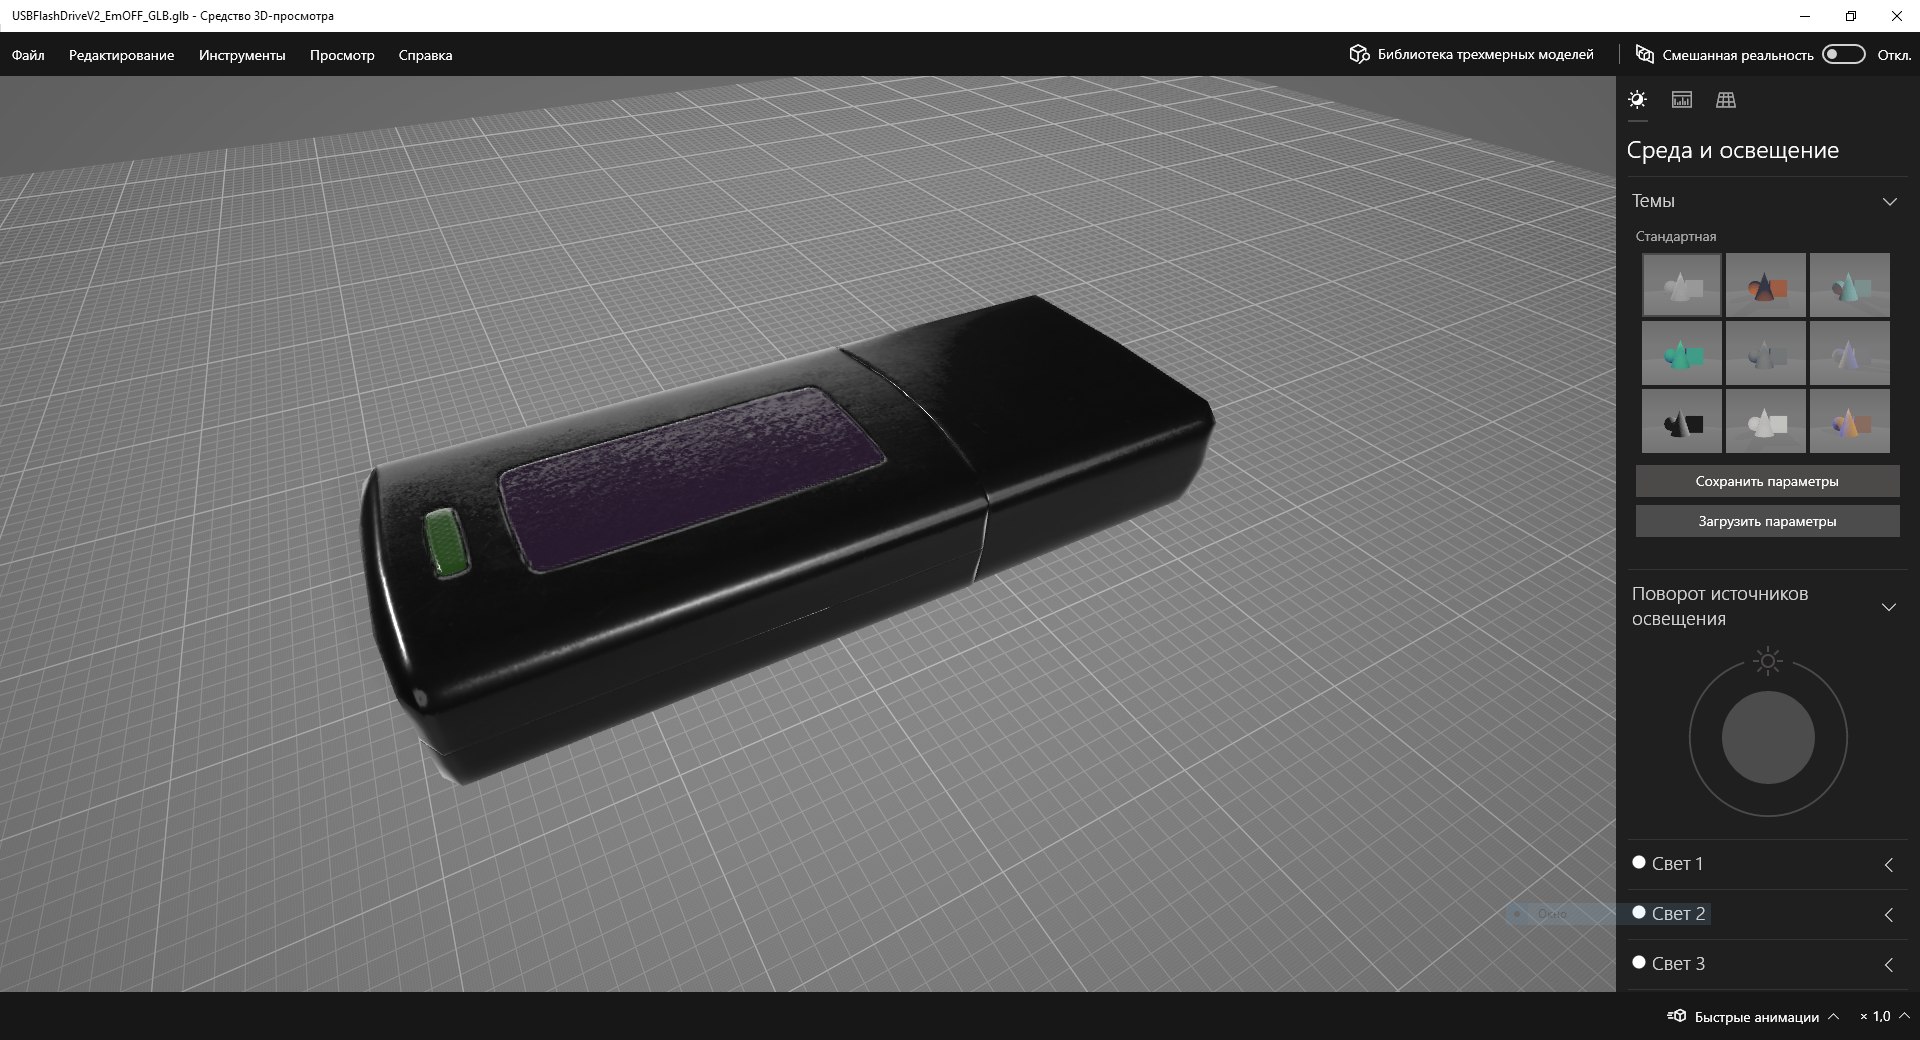1920x1040 pixels.
Task: Toggle the Свет 2 light dot
Action: tap(1639, 912)
